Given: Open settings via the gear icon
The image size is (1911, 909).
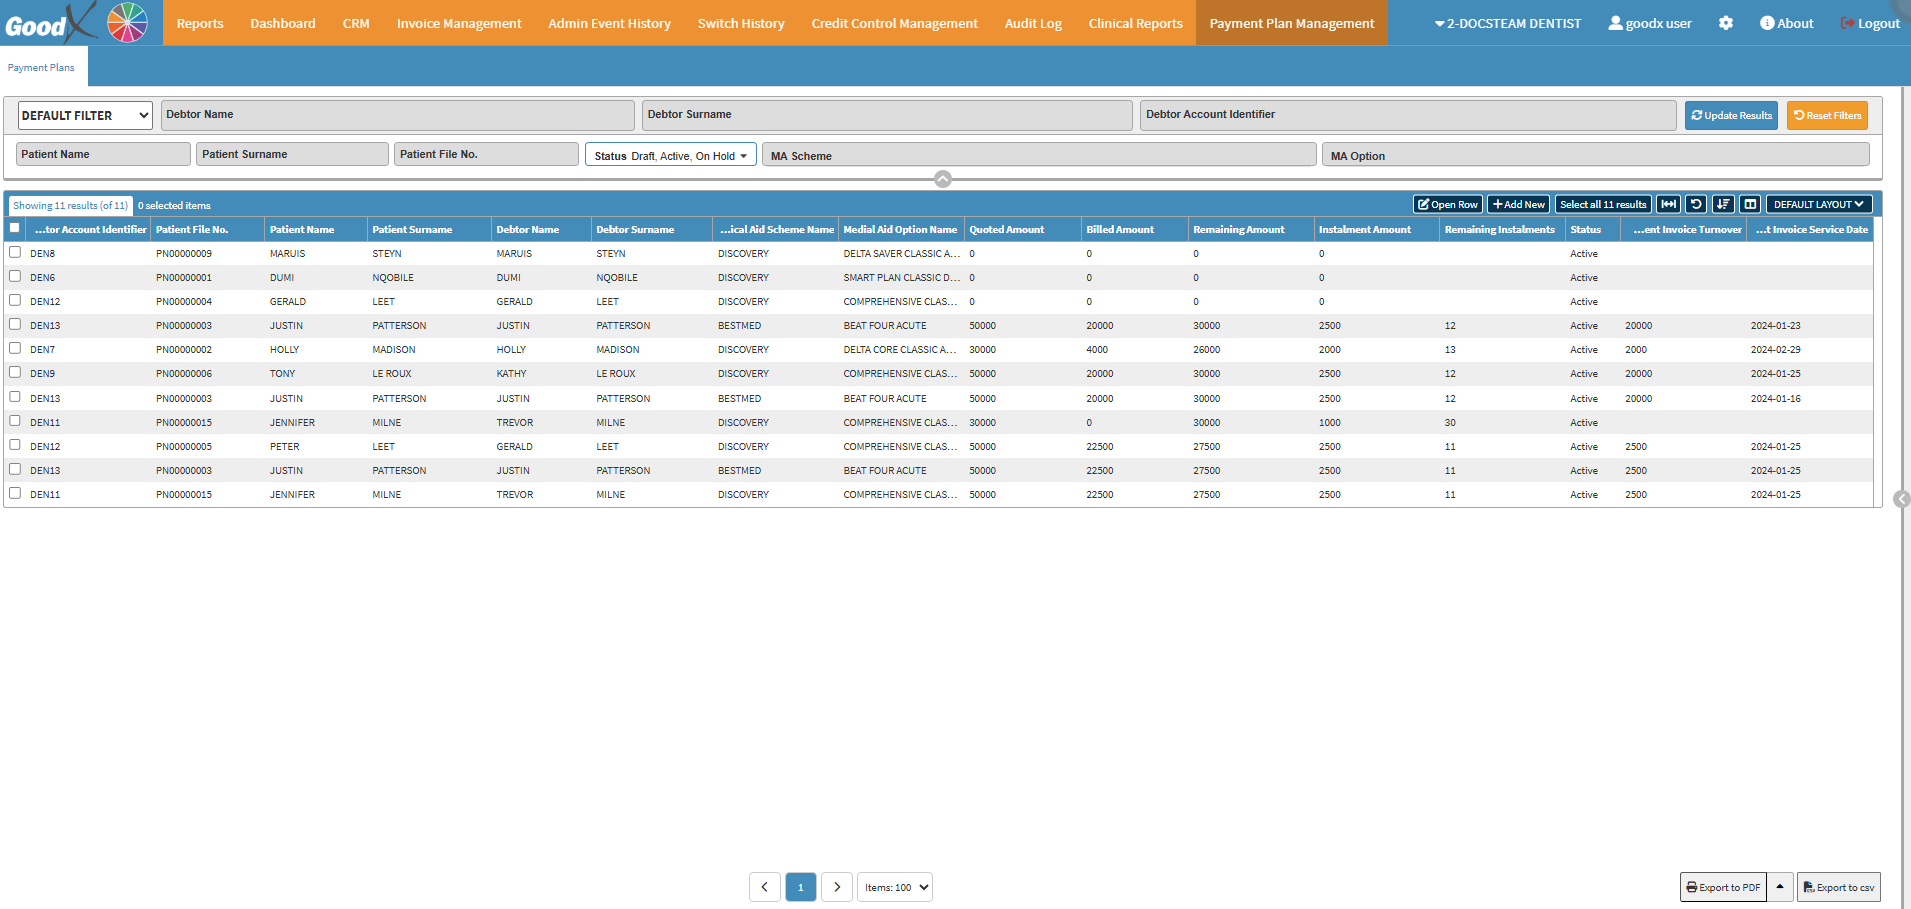Looking at the screenshot, I should (1726, 23).
